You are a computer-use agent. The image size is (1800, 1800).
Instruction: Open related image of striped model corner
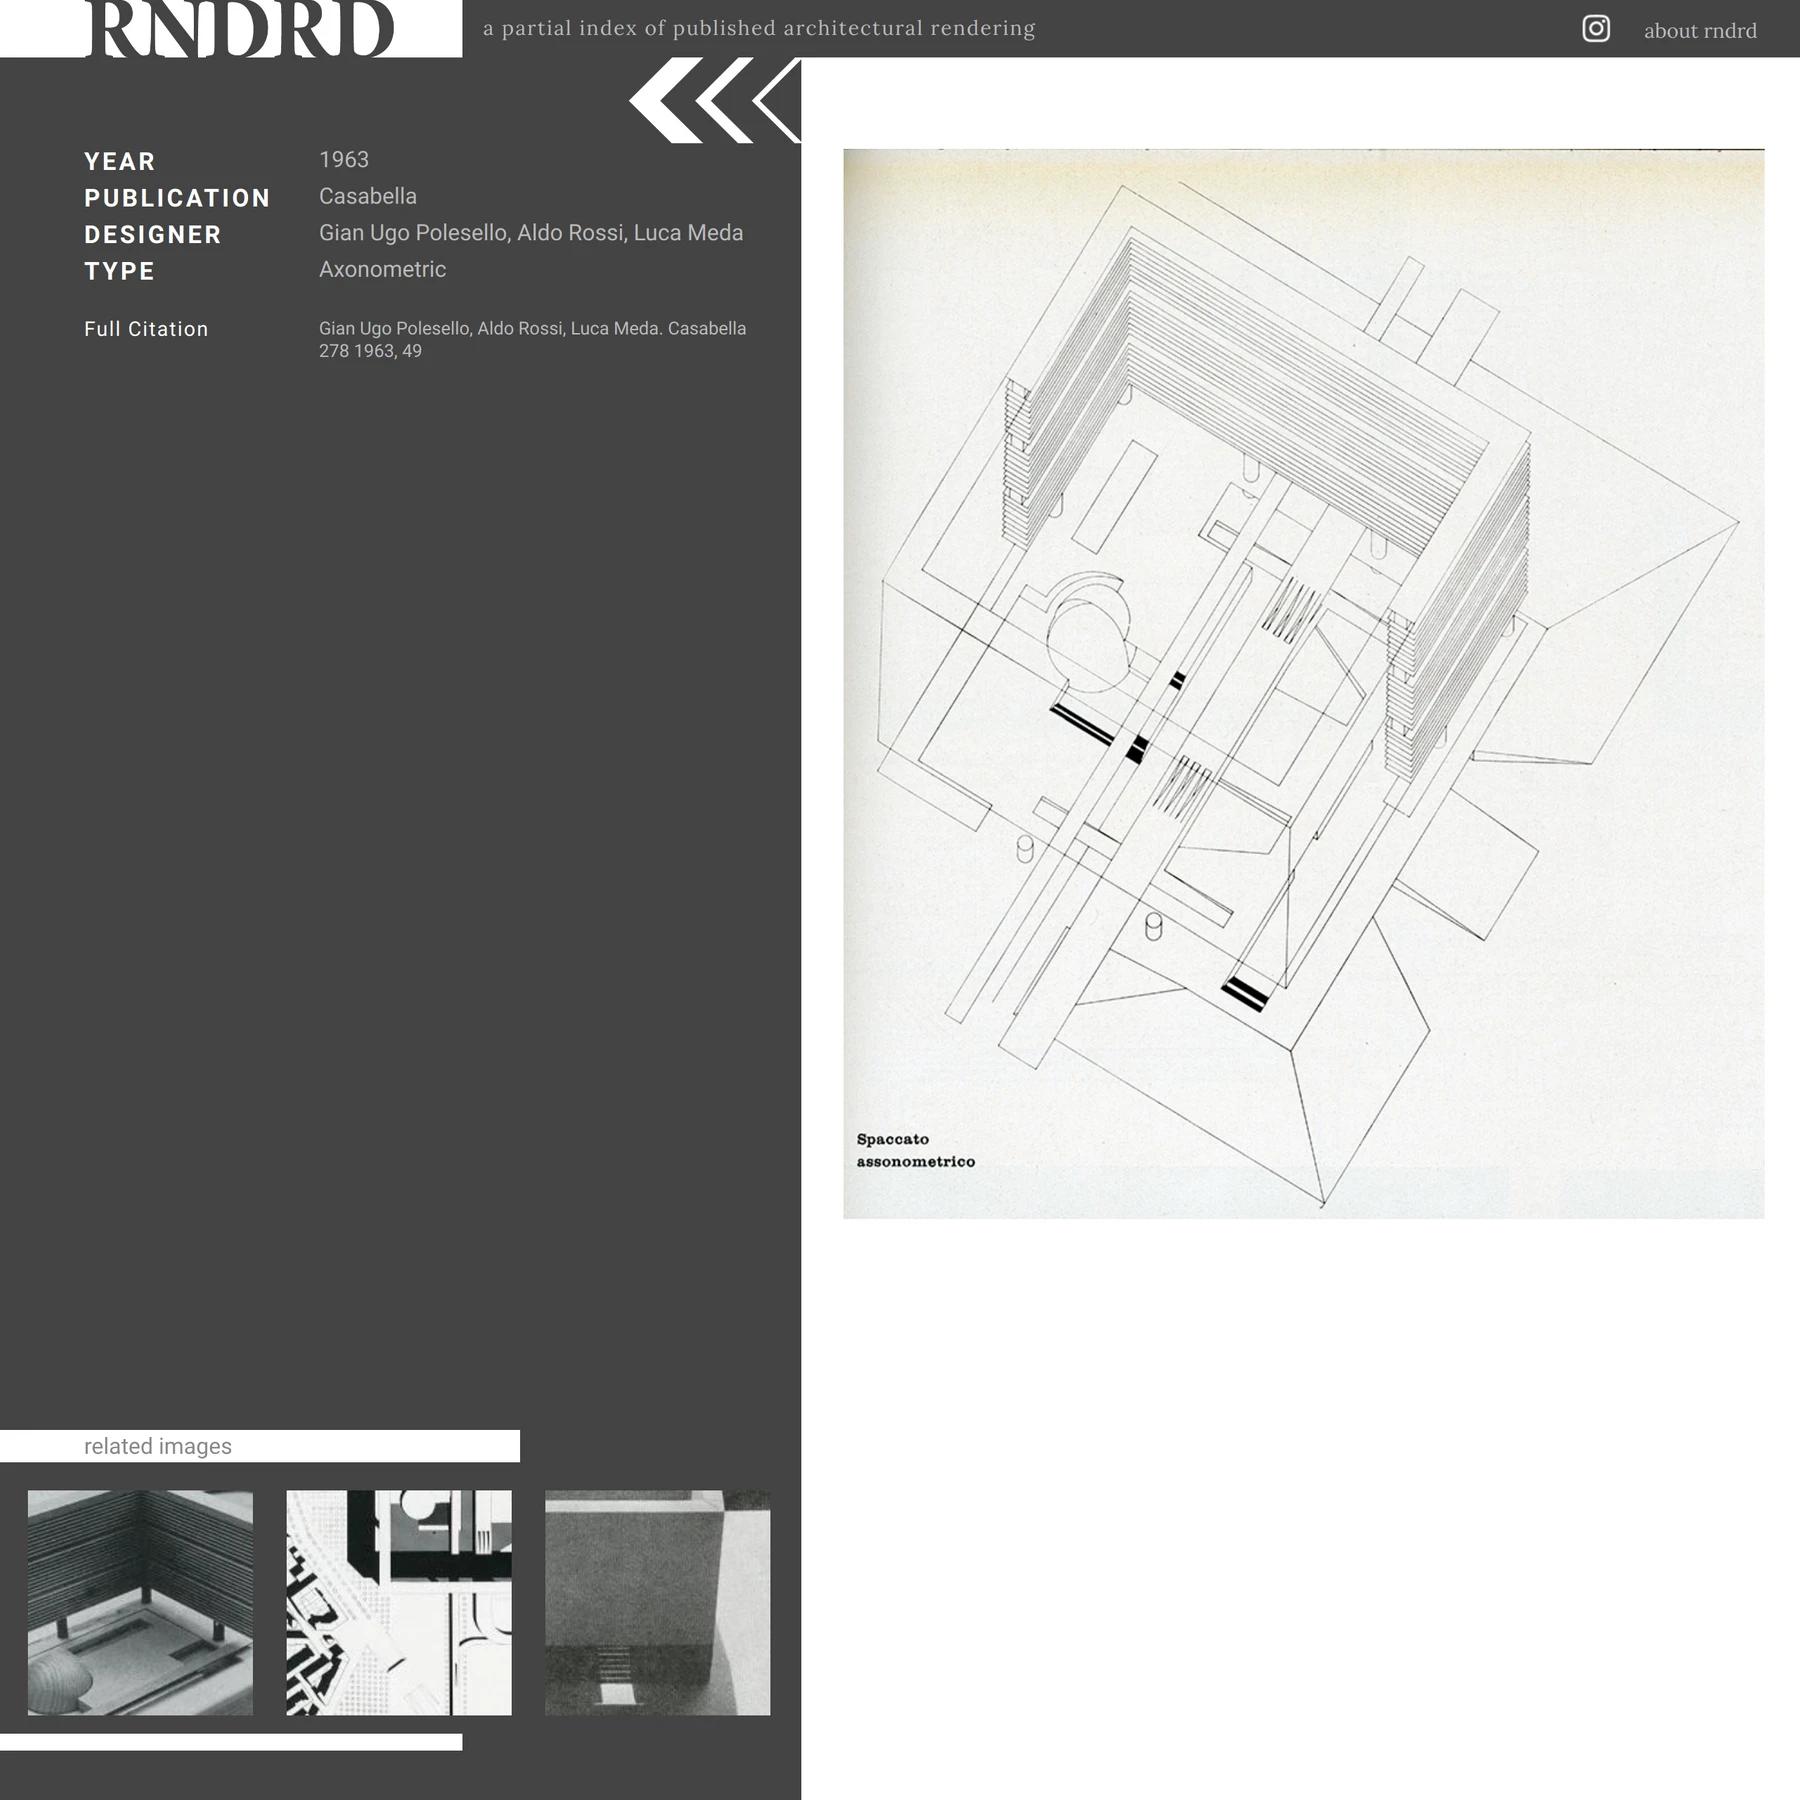click(140, 1603)
